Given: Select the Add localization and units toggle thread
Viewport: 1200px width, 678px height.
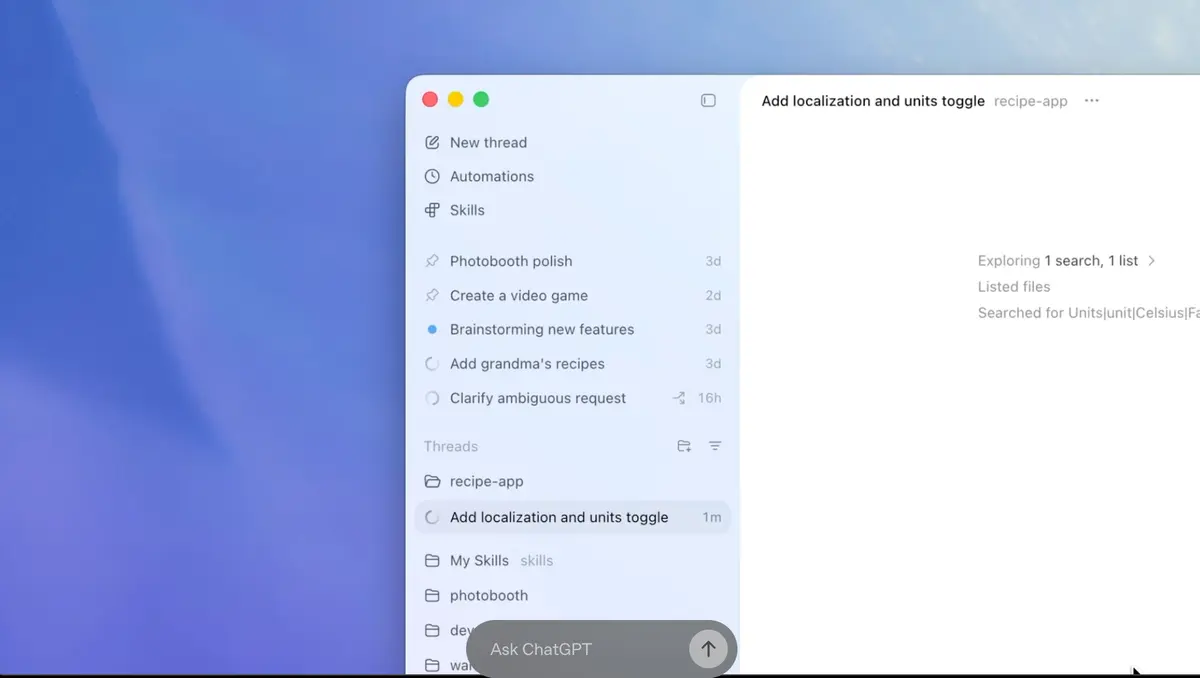Looking at the screenshot, I should point(558,517).
